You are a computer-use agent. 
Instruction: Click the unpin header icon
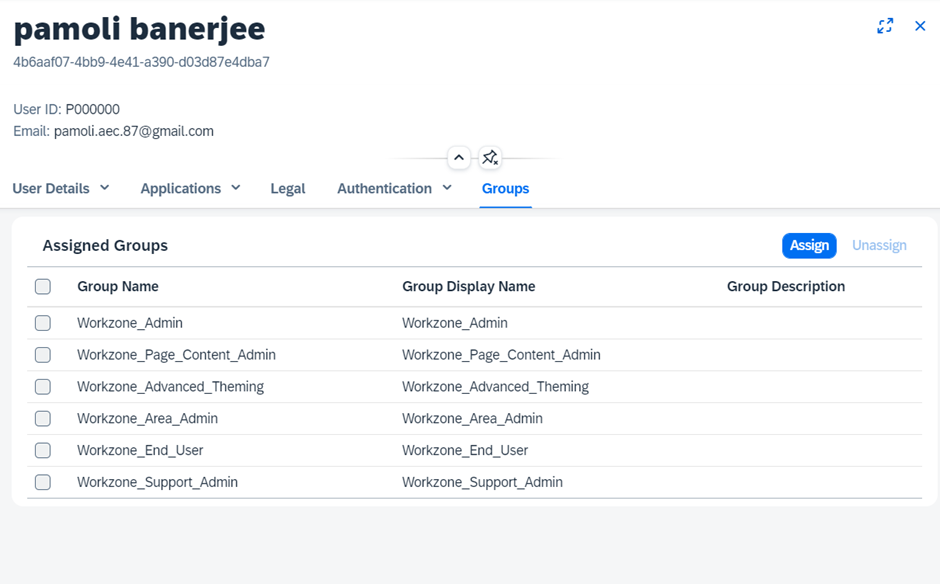[x=489, y=158]
